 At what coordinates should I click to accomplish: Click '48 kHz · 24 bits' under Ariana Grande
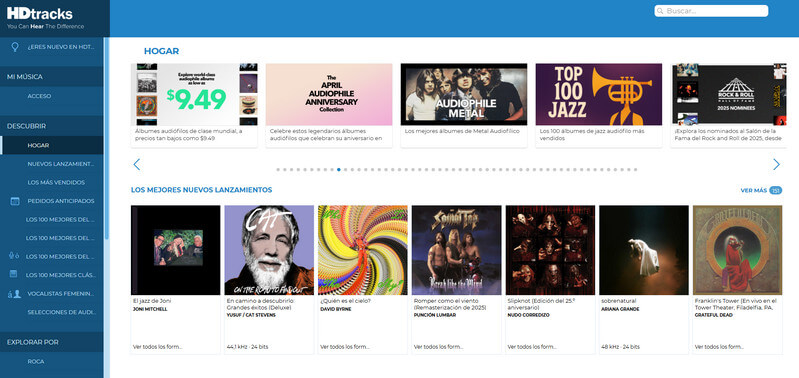pyautogui.click(x=620, y=347)
